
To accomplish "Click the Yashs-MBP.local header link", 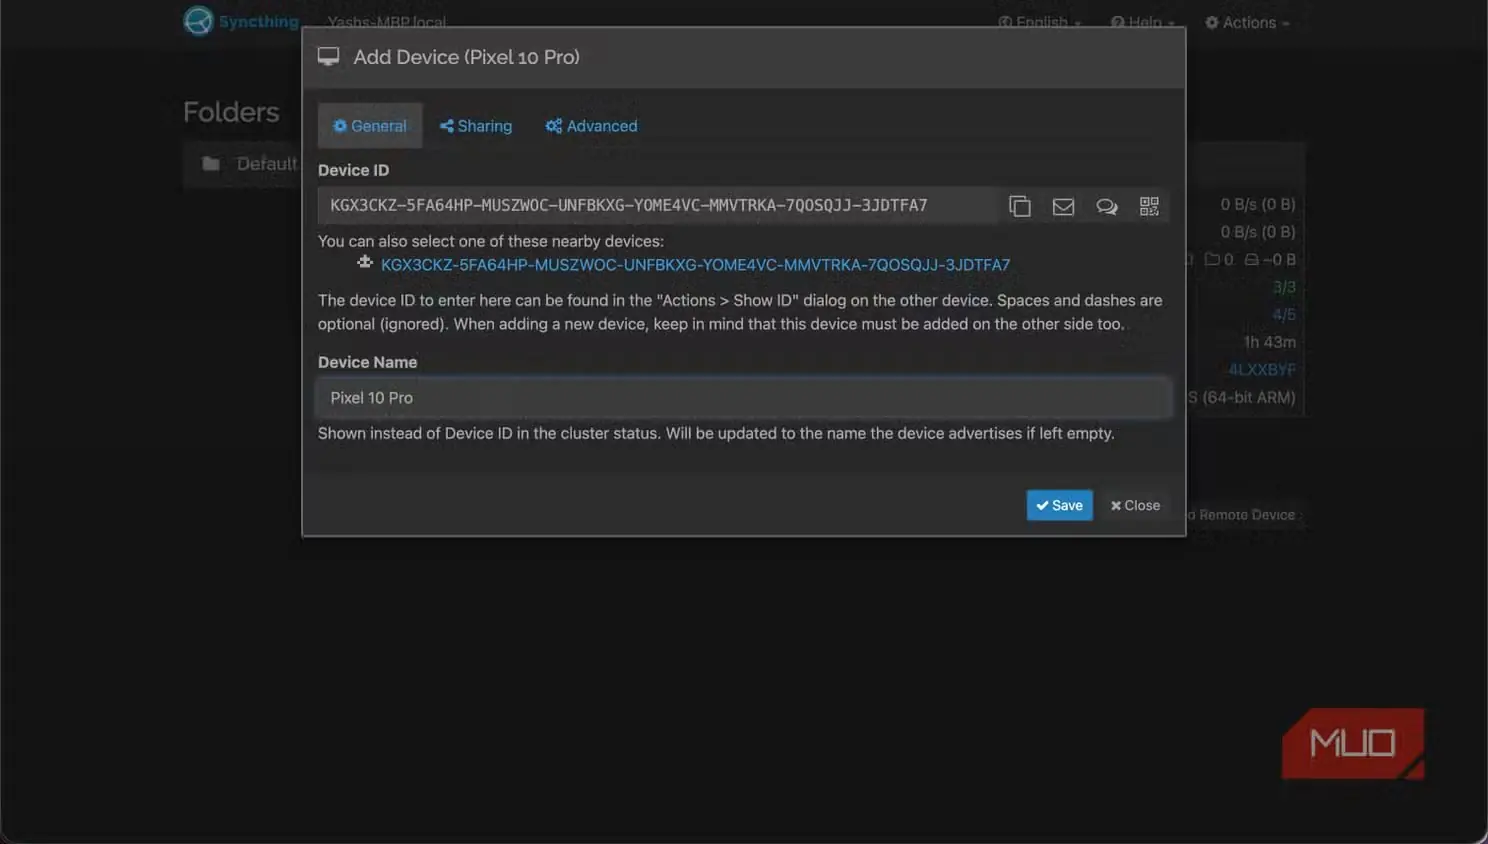I will tap(387, 22).
